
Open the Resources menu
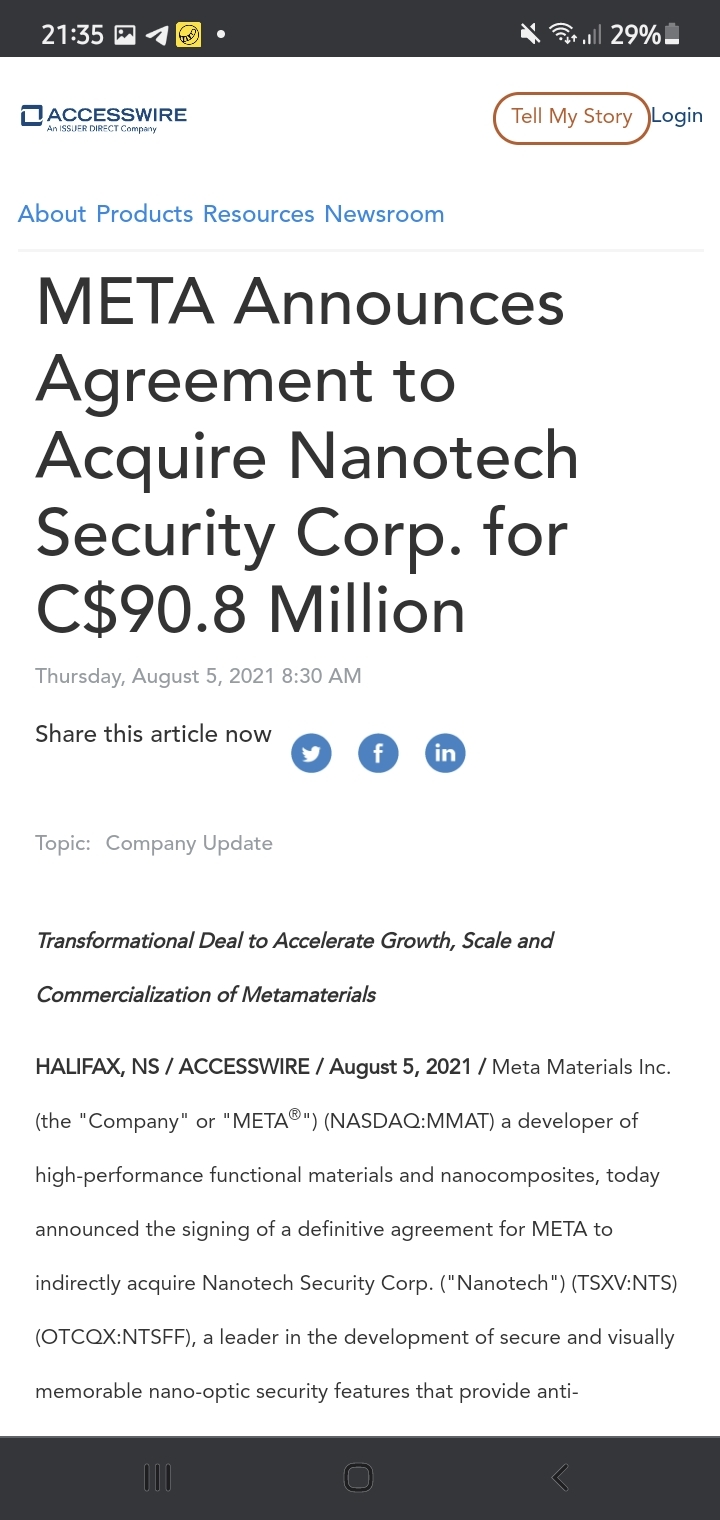click(x=258, y=214)
